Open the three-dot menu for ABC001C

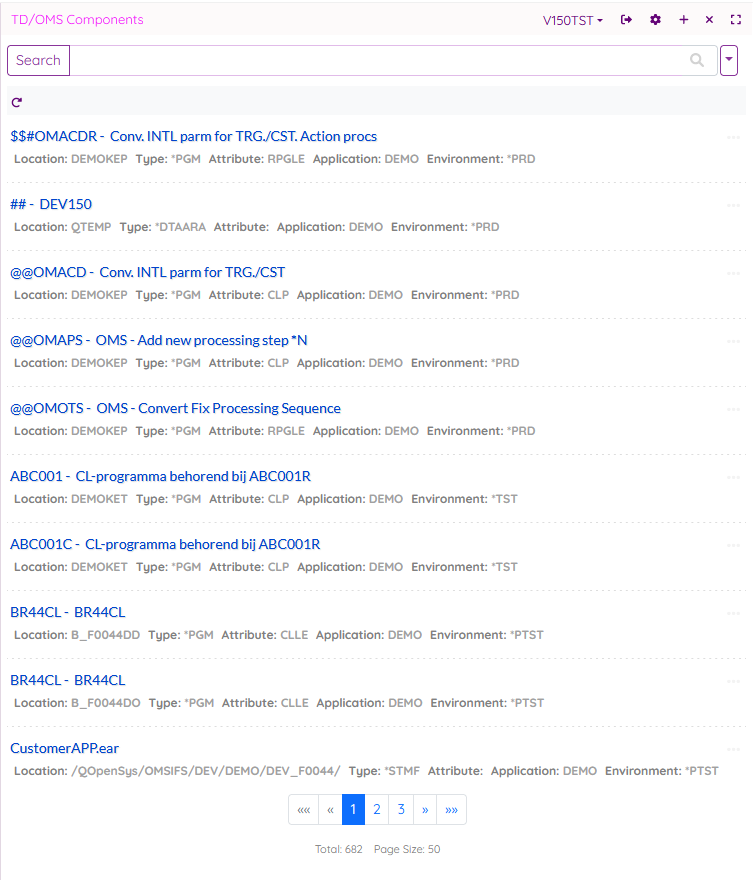[x=734, y=545]
